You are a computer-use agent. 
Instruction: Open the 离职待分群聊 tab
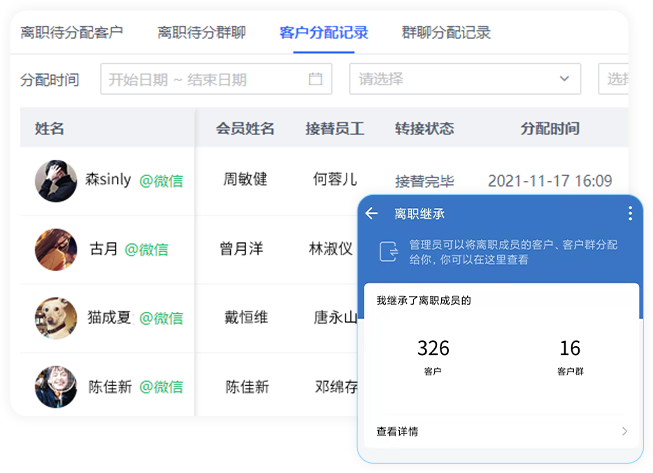[202, 32]
